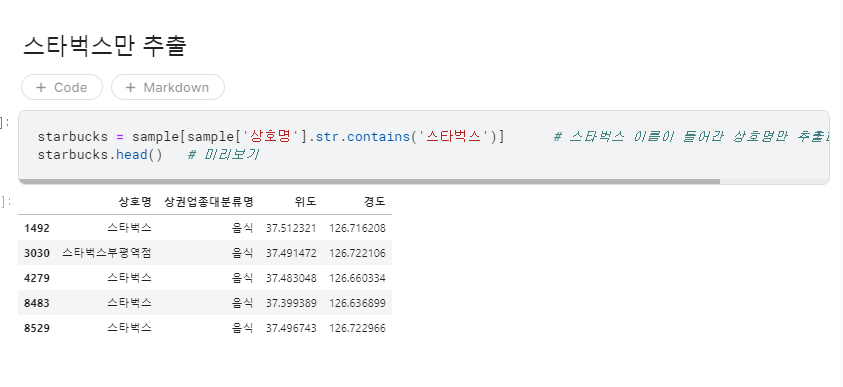Click the 상권업종대분류명 column header
843x387 pixels.
[209, 202]
